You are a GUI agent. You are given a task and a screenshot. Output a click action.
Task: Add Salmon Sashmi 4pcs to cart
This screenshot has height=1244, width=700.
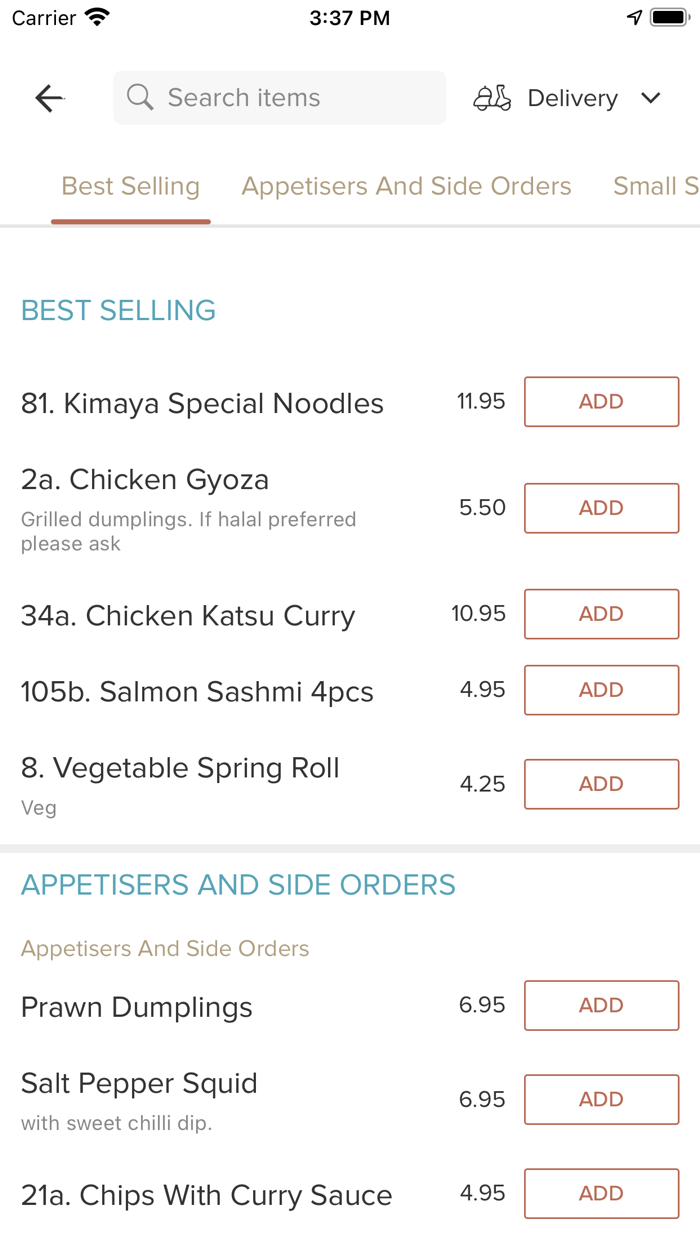[x=600, y=690]
